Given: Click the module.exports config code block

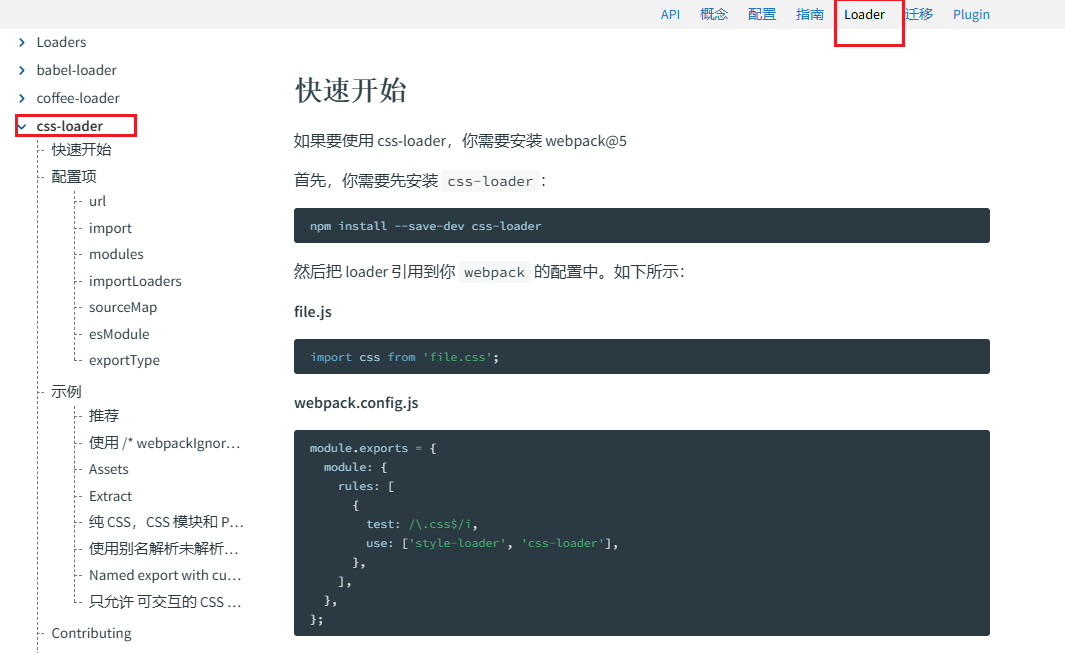Looking at the screenshot, I should (x=641, y=533).
